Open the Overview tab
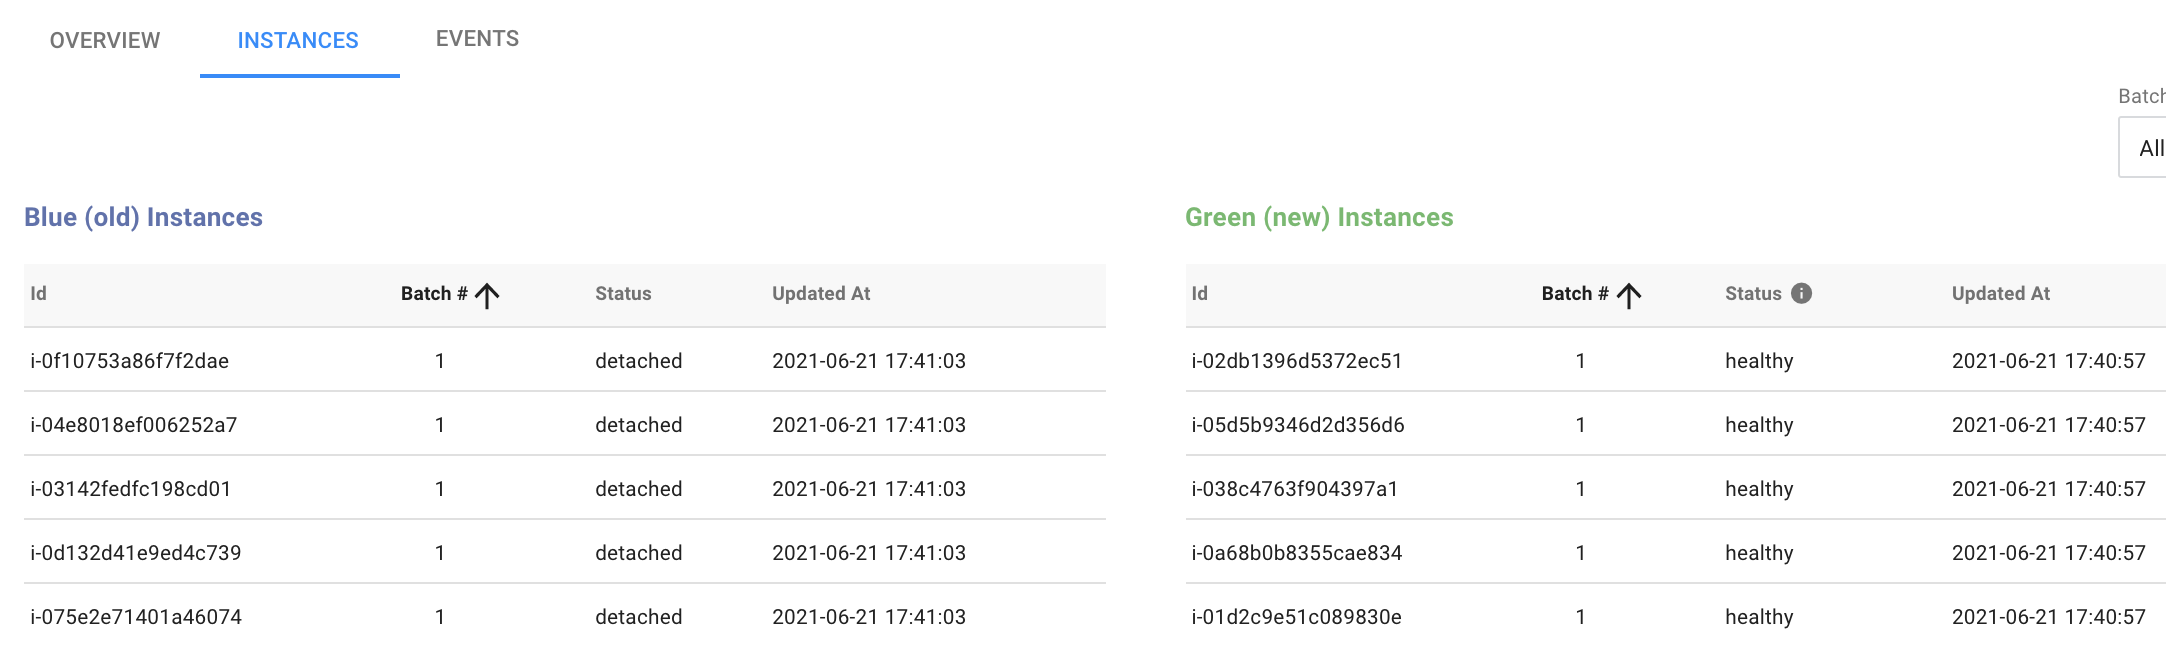Image resolution: width=2166 pixels, height=646 pixels. [105, 40]
